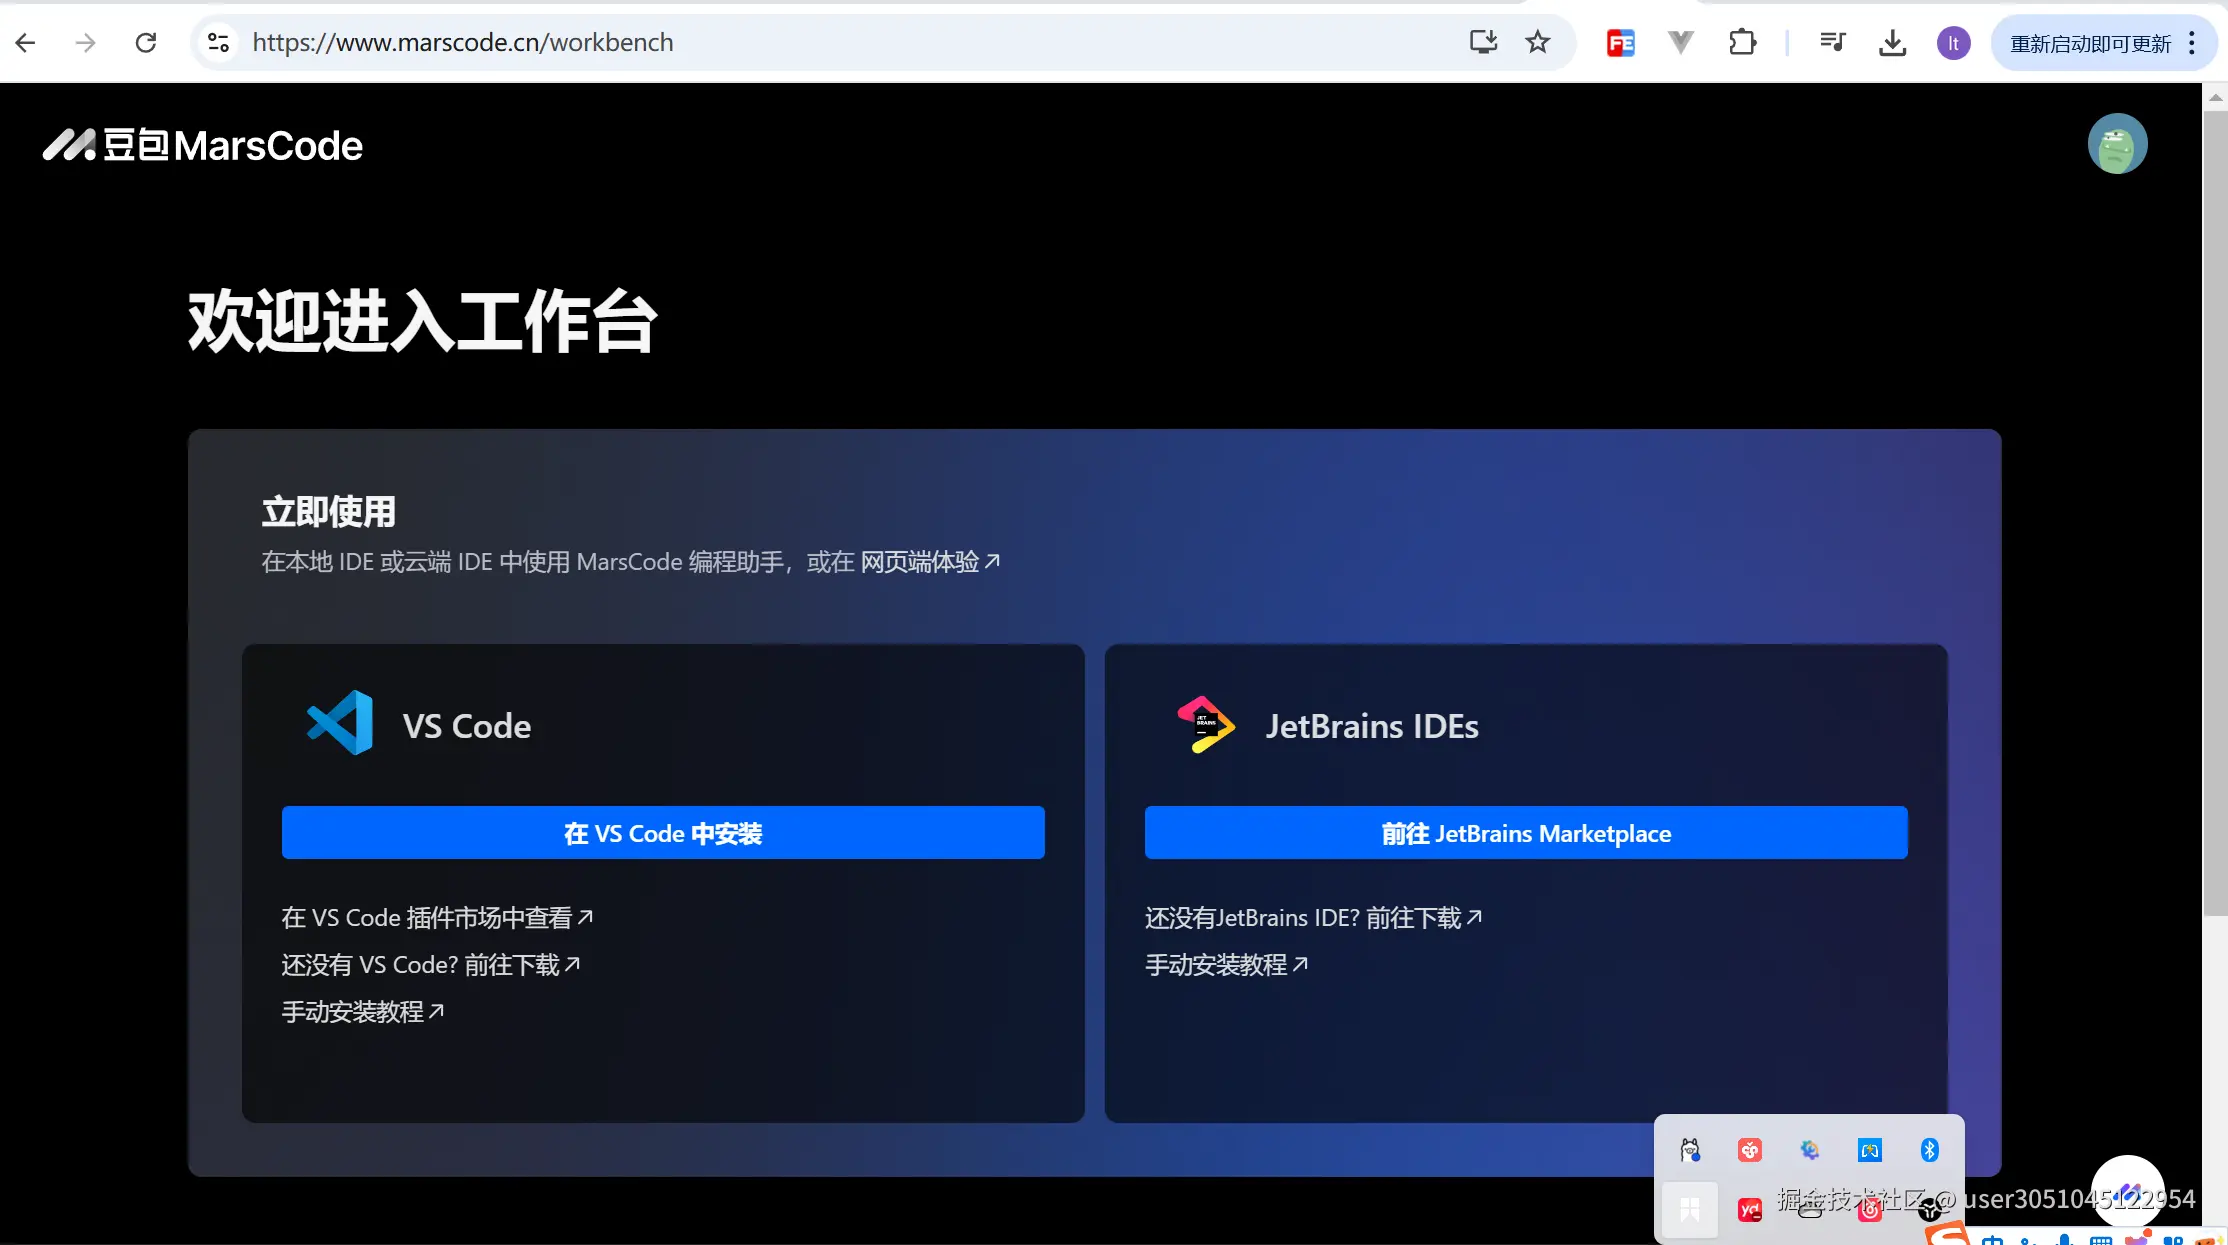Viewport: 2228px width, 1245px height.
Task: Open the Youdao yd tray icon
Action: tap(1749, 1210)
